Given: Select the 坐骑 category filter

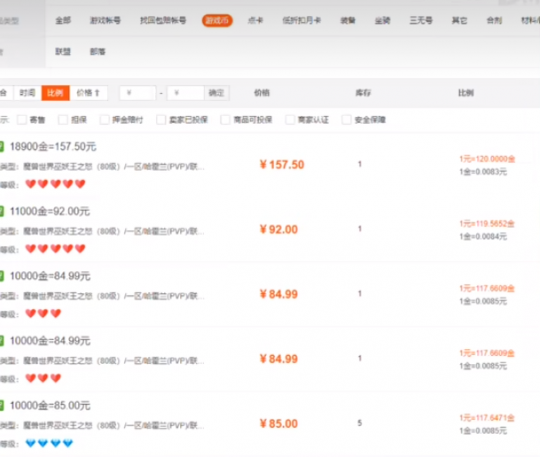Looking at the screenshot, I should click(x=382, y=20).
